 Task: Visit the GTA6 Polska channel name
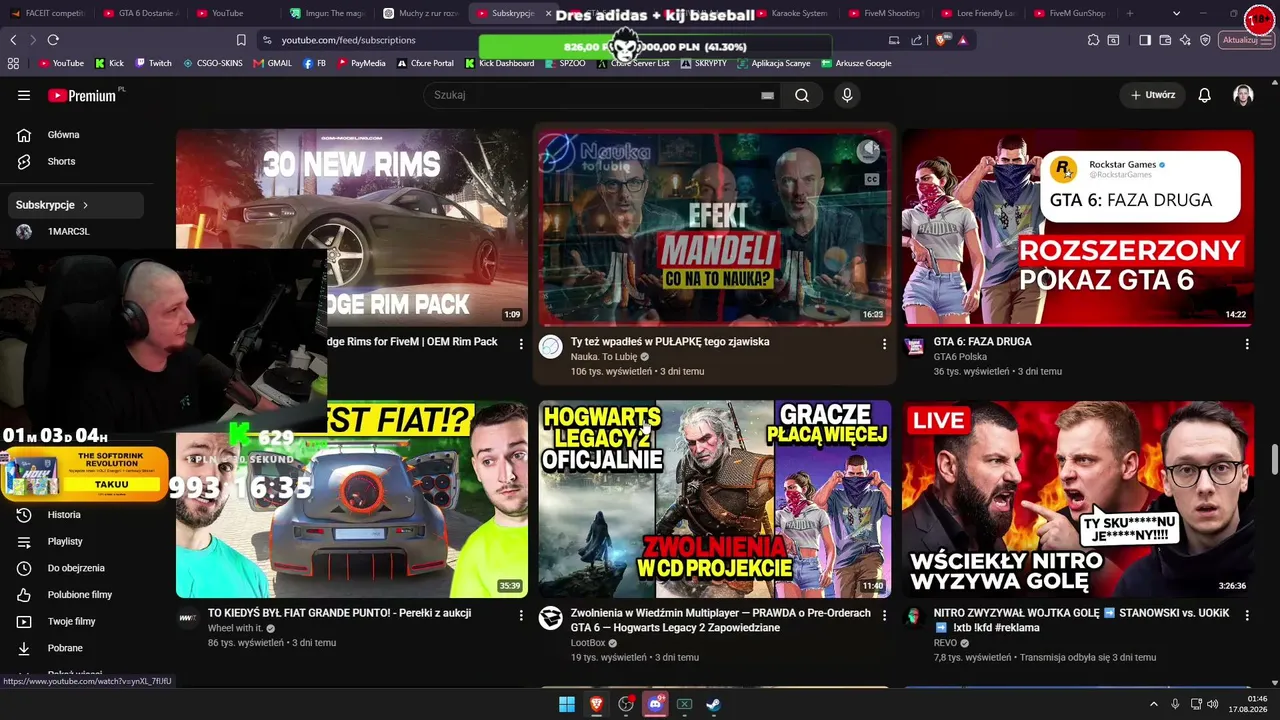[960, 357]
